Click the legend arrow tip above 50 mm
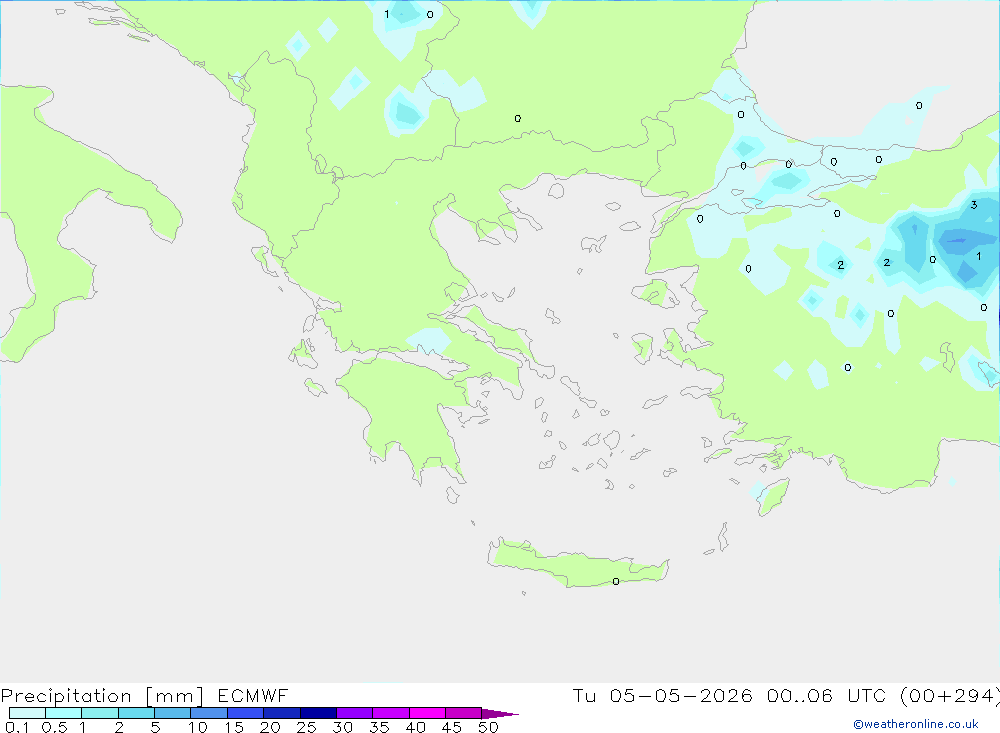 pos(500,713)
